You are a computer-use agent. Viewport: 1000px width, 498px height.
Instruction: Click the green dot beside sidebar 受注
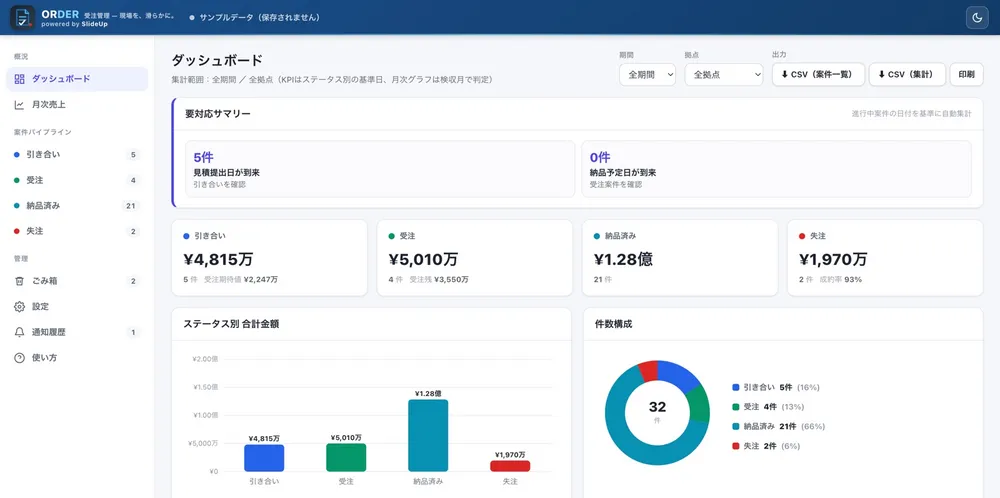click(17, 180)
